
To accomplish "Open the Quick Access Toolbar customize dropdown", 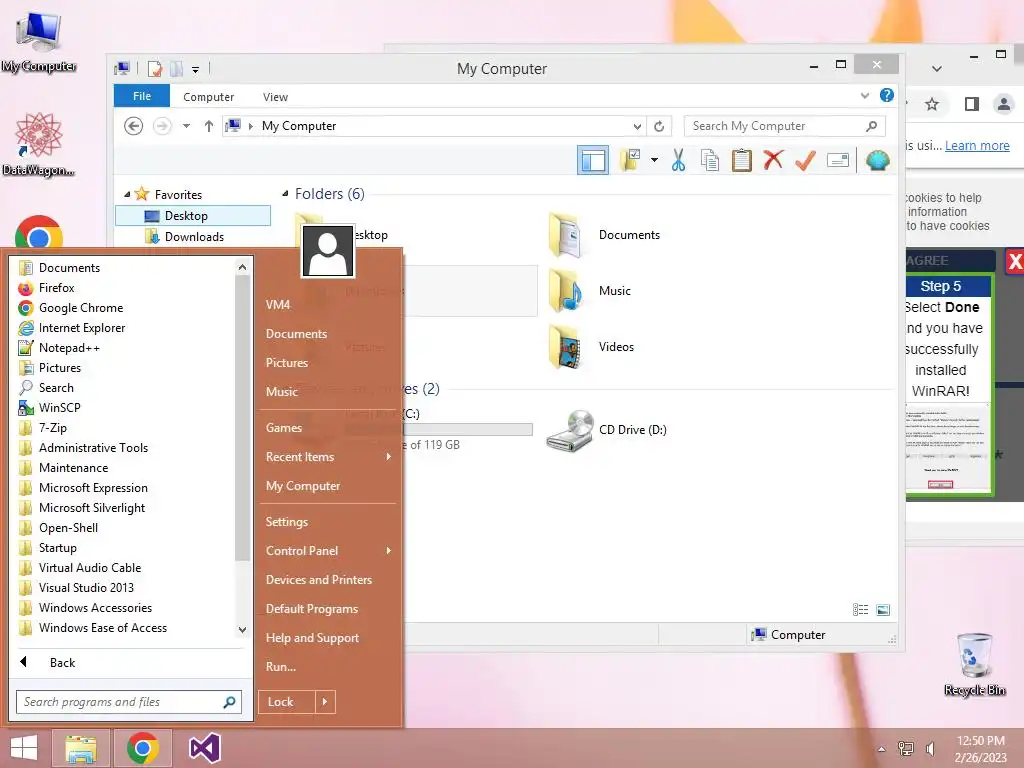I will click(x=195, y=69).
